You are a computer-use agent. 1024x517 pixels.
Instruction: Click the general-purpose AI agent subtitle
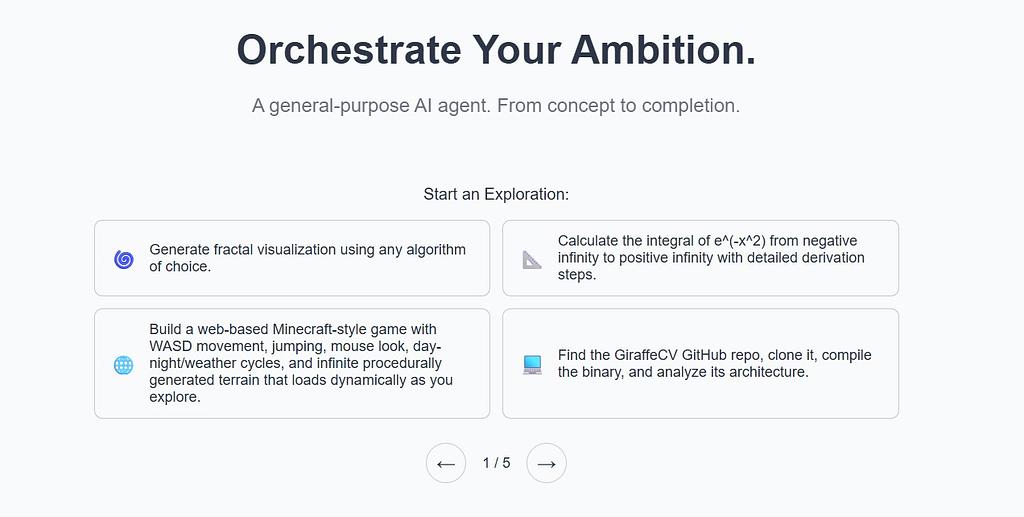[x=496, y=105]
